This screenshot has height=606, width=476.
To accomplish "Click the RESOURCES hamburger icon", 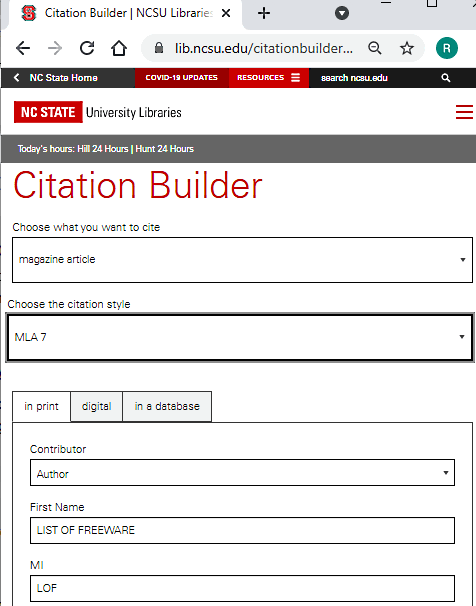I will pos(296,78).
